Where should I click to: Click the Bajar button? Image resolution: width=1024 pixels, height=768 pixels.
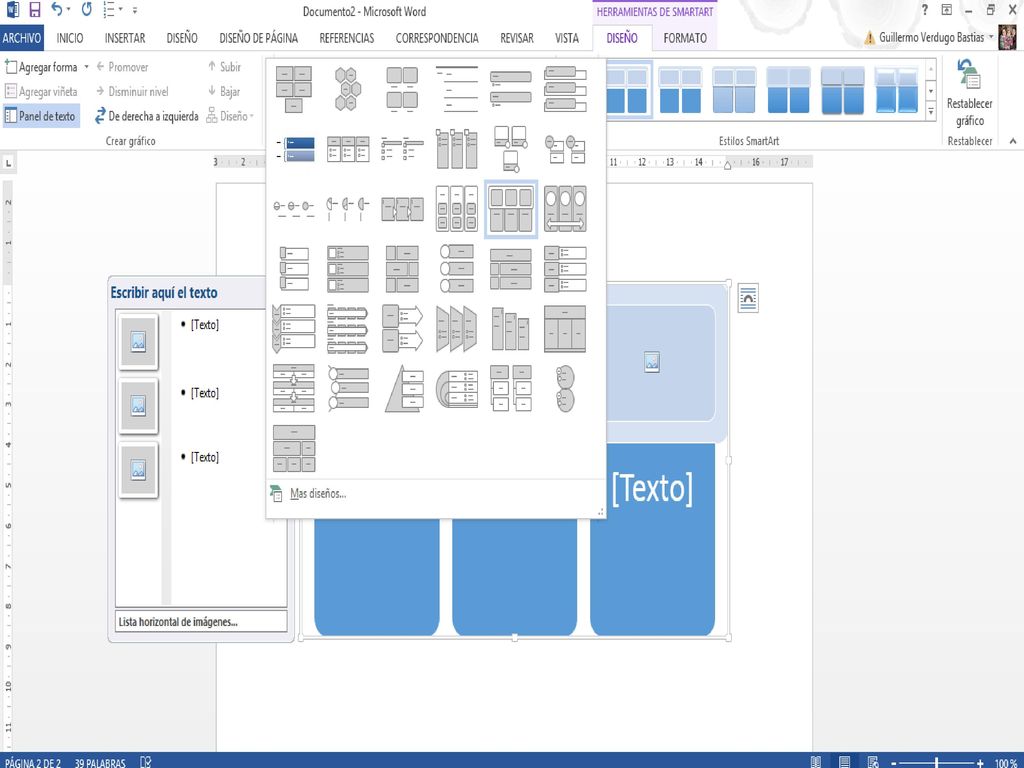tap(224, 91)
